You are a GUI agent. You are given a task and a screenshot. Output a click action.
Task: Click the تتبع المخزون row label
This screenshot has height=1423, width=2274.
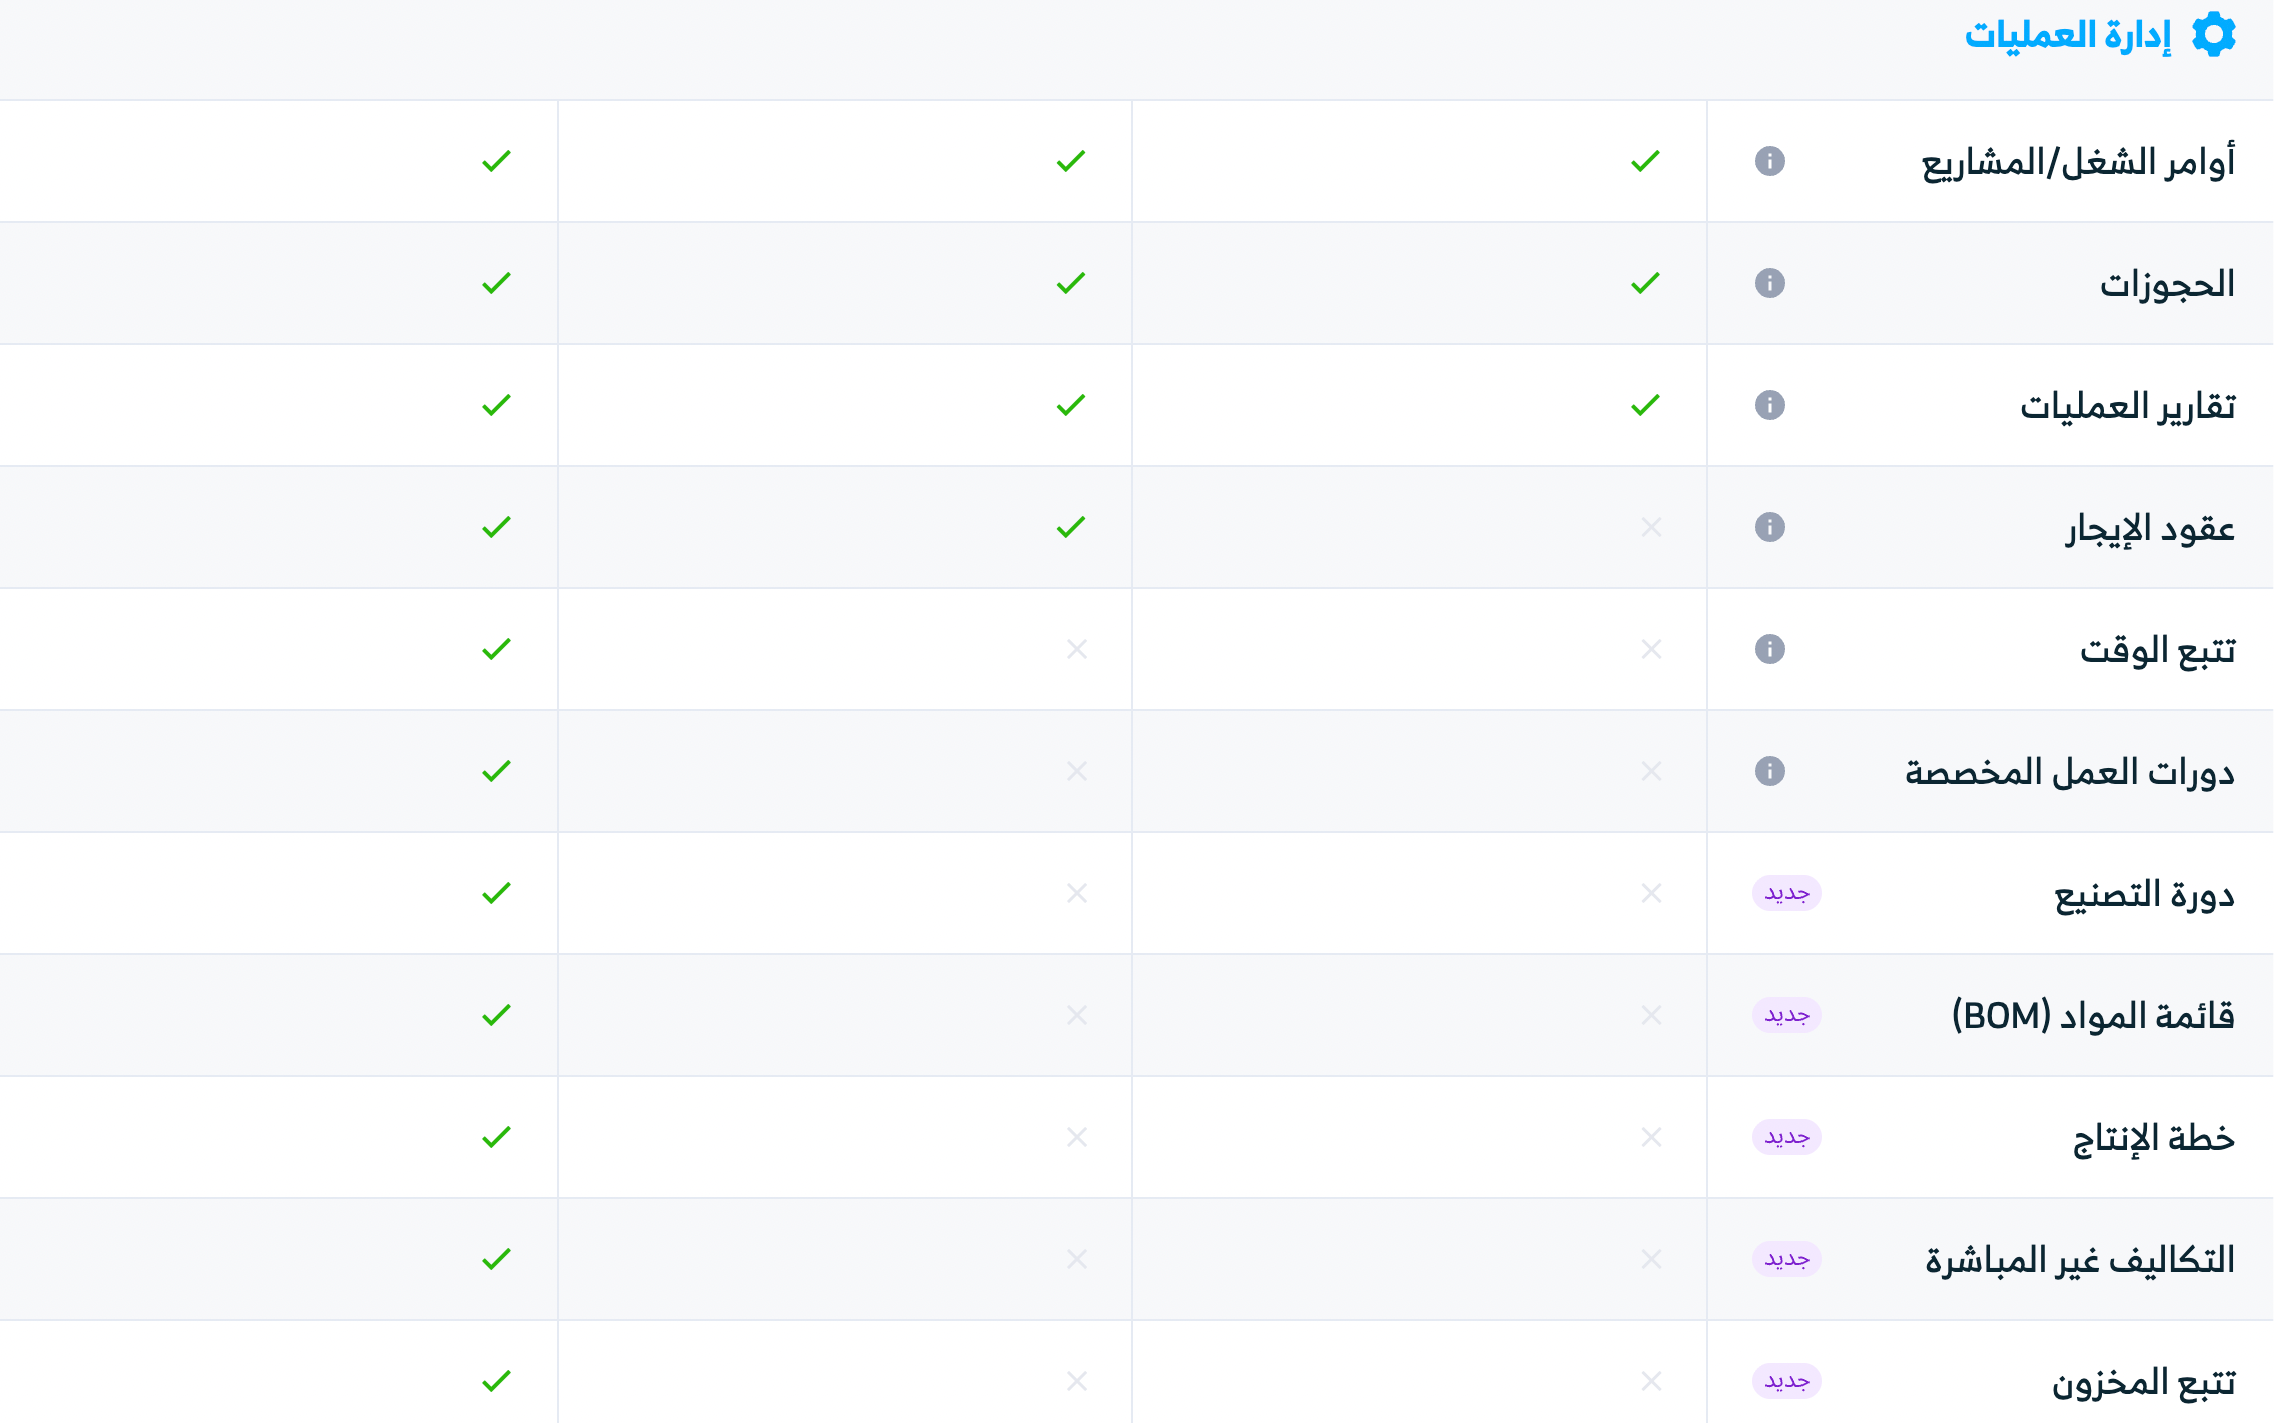click(x=2143, y=1382)
